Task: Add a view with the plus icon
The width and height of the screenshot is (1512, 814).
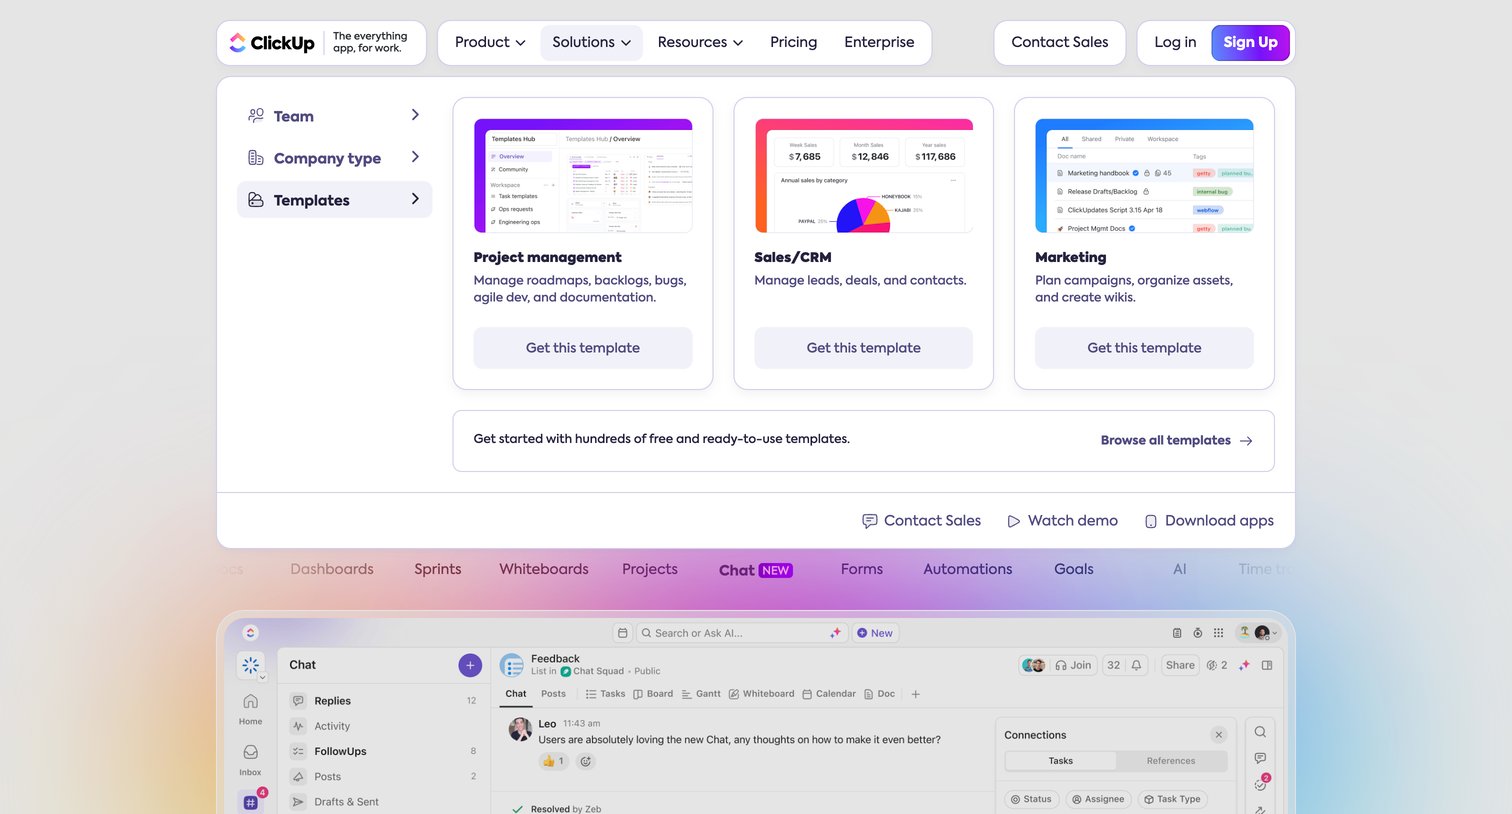Action: pyautogui.click(x=915, y=694)
